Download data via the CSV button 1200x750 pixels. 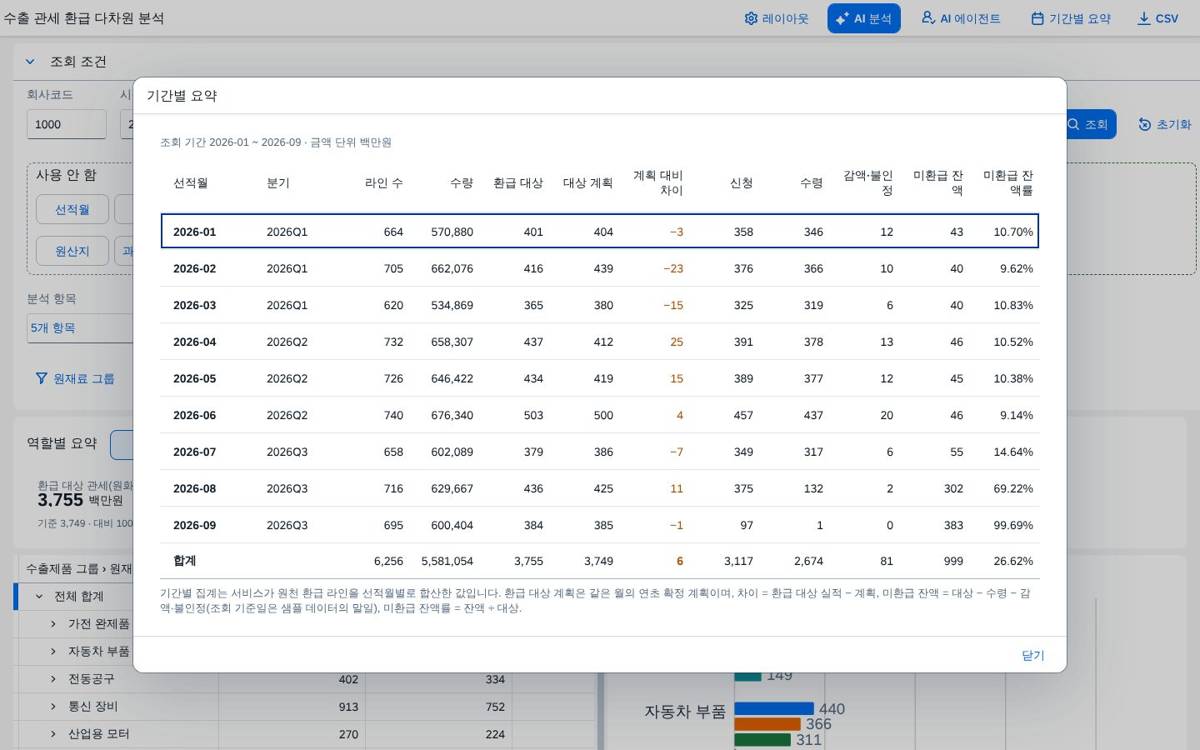pos(1157,18)
